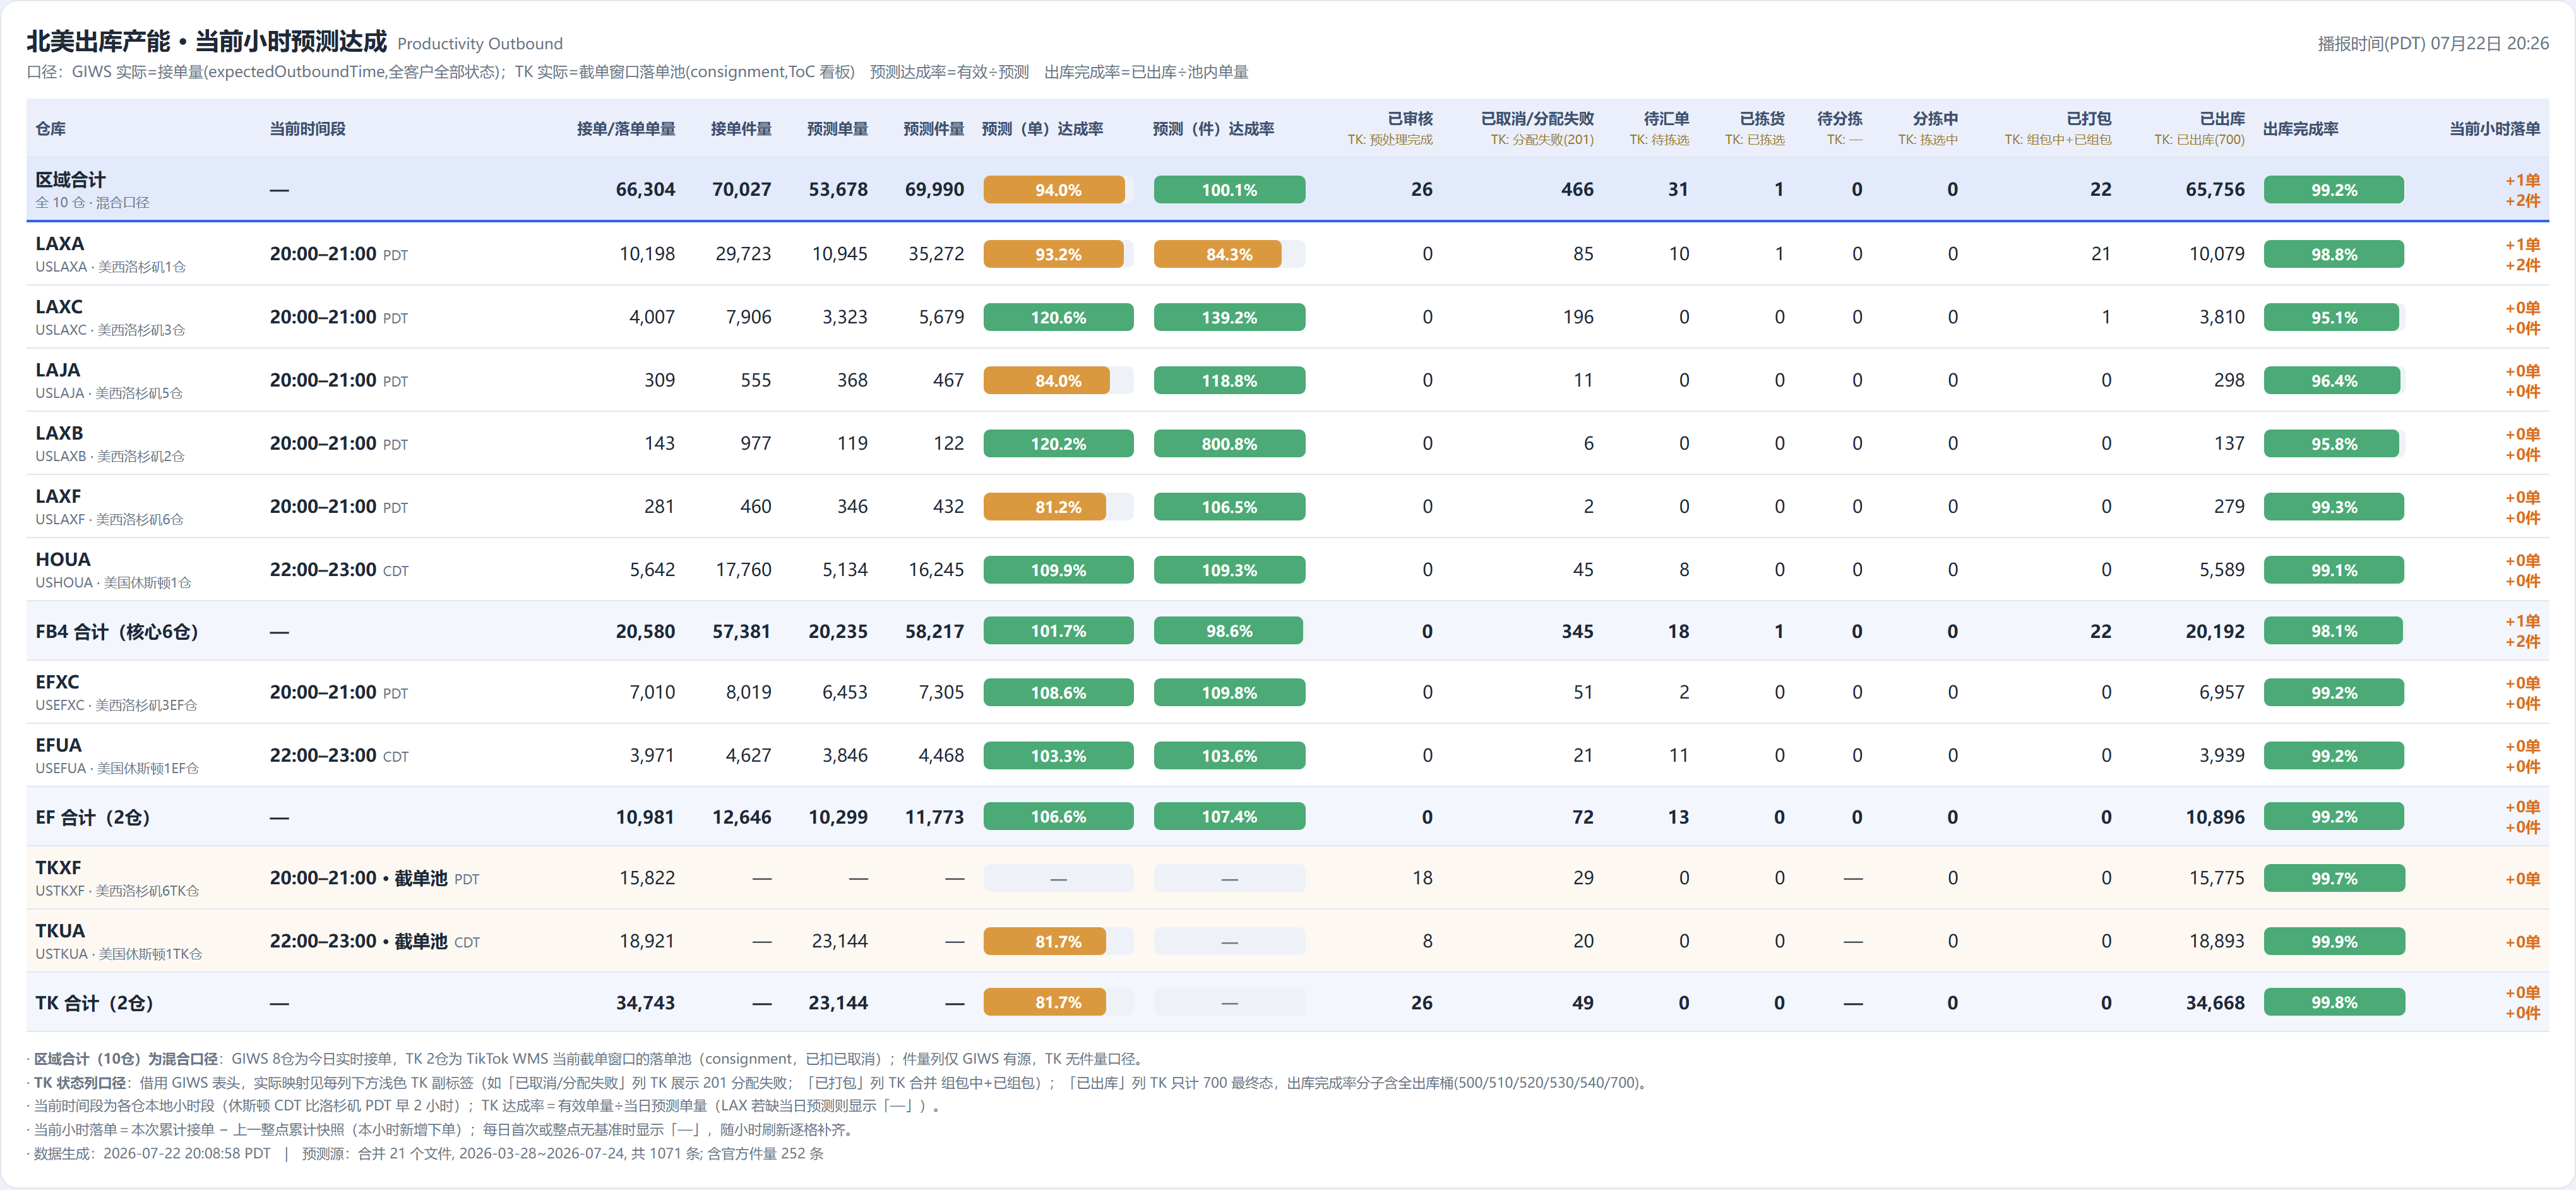The image size is (2576, 1190).
Task: Click the TKUA 81.7% orange progress bar
Action: [1058, 941]
